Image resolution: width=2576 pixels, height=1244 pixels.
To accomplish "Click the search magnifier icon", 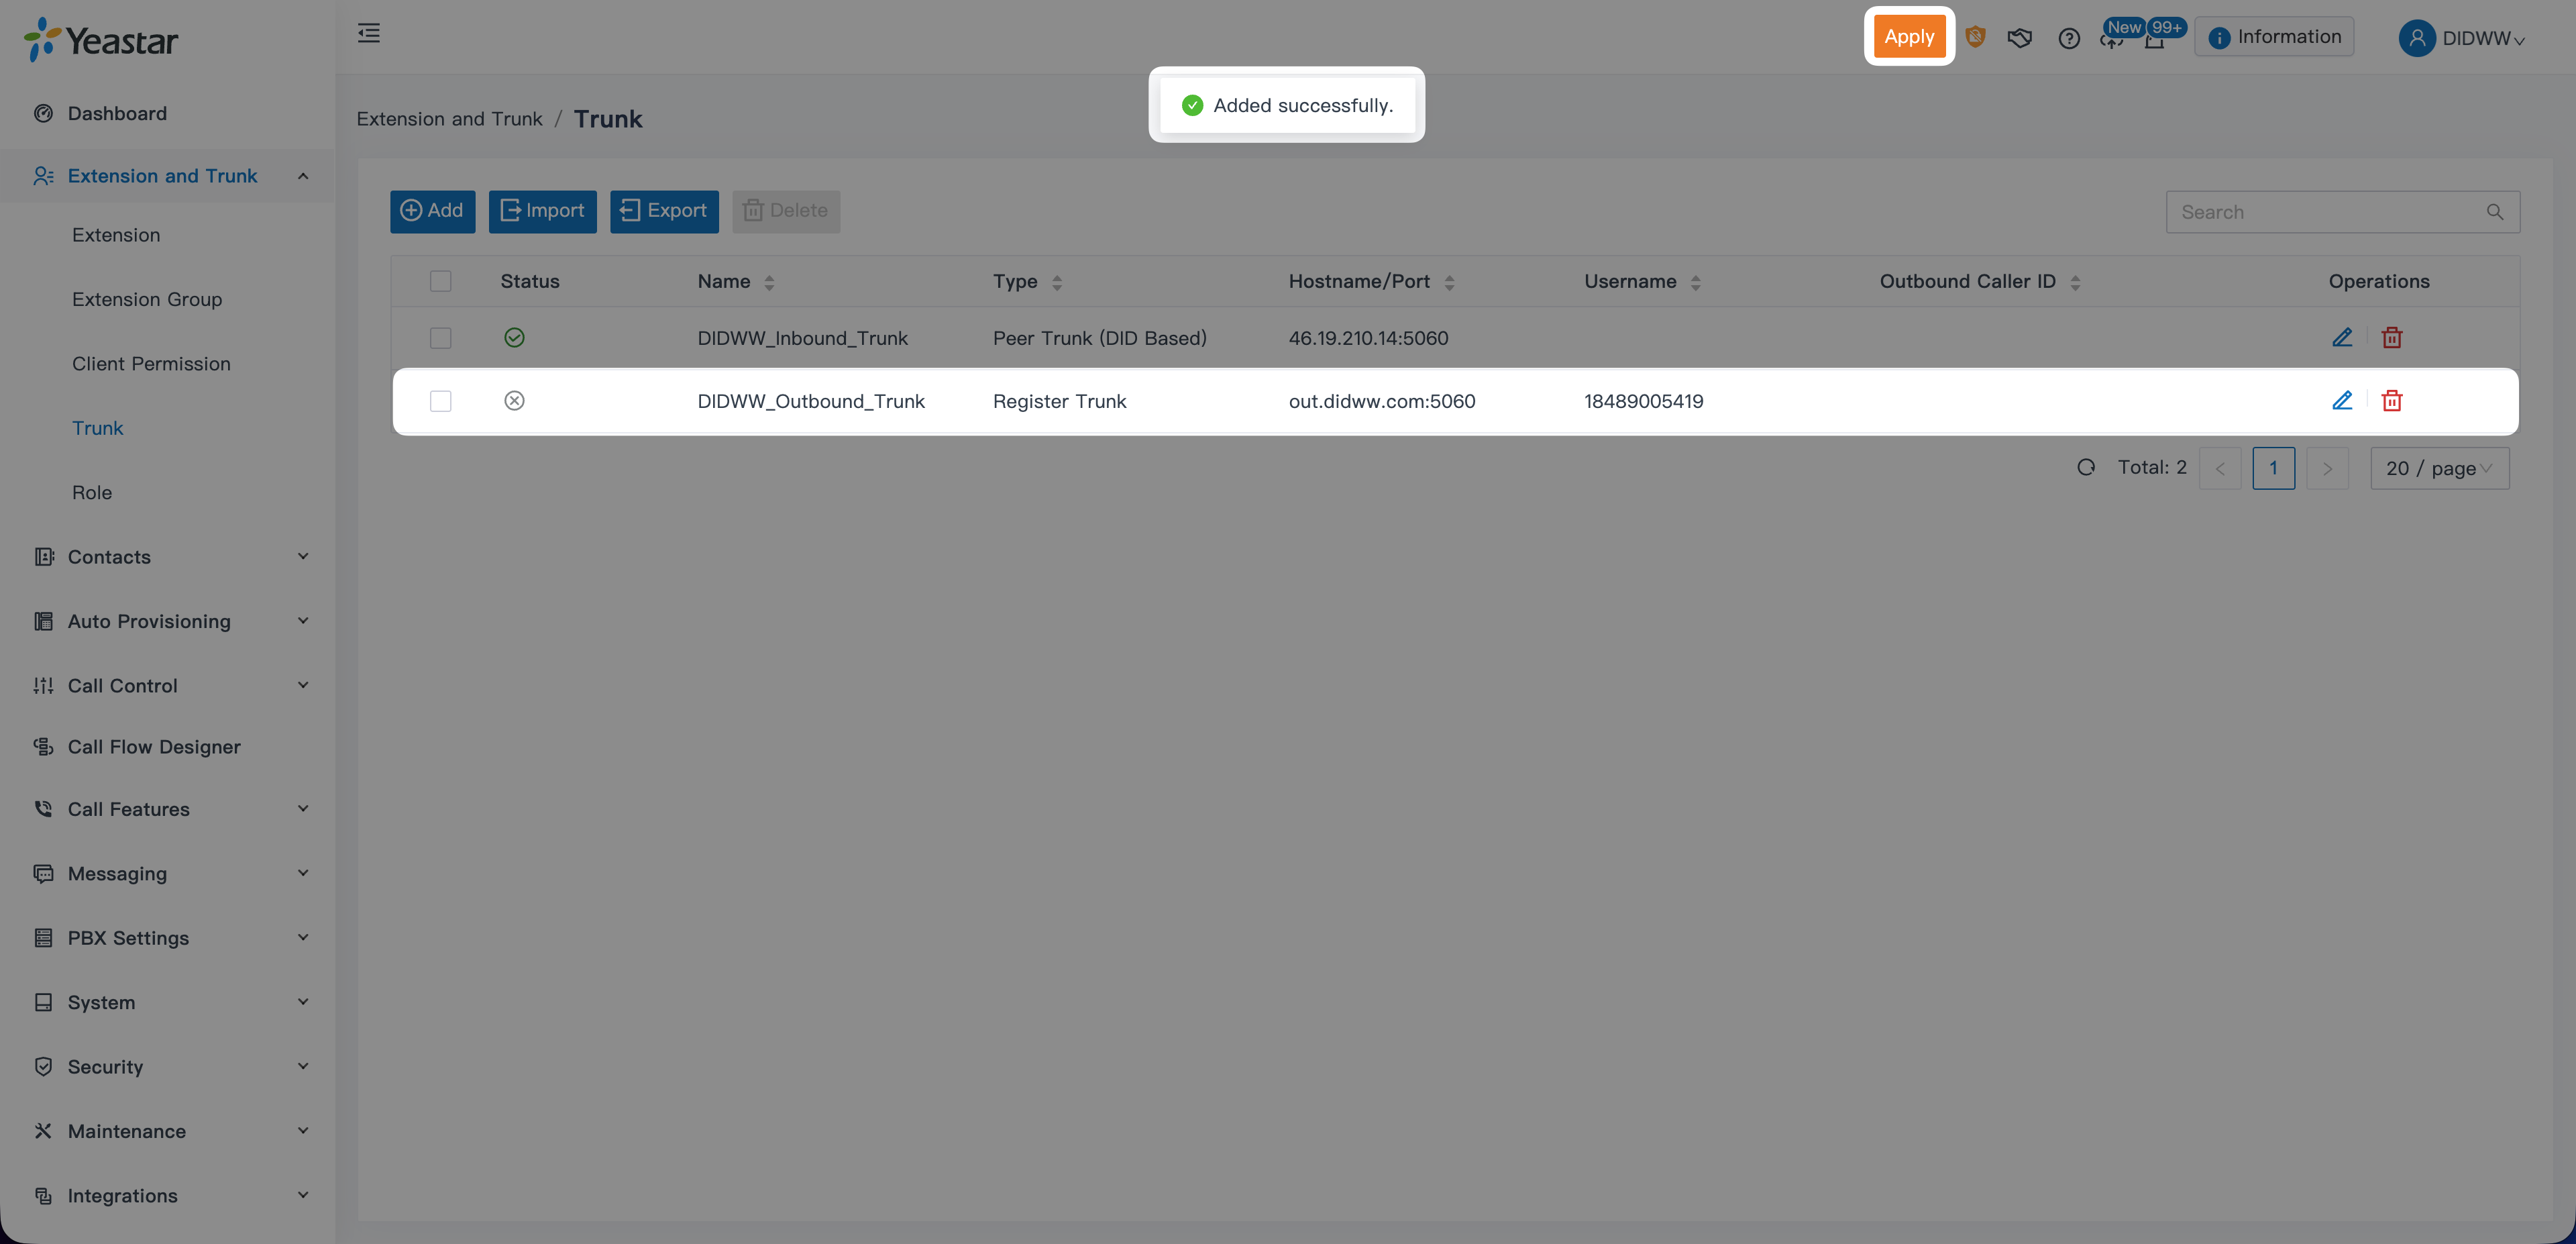I will pyautogui.click(x=2494, y=212).
